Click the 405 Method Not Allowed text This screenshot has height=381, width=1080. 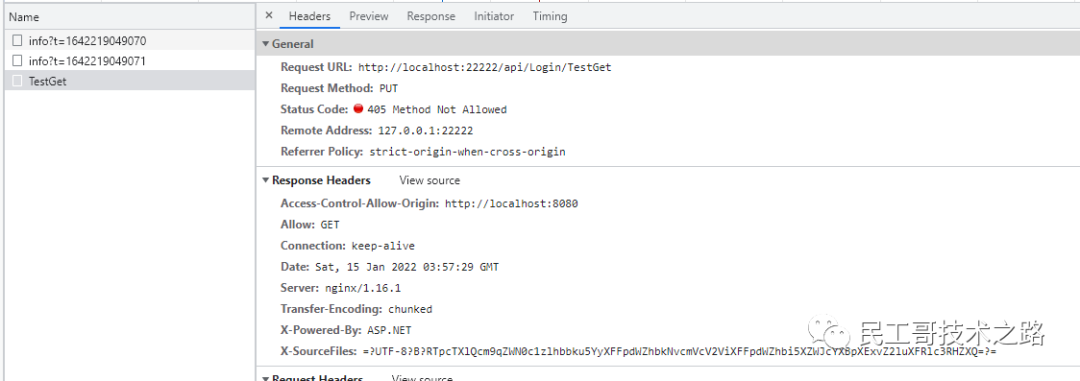coord(437,110)
